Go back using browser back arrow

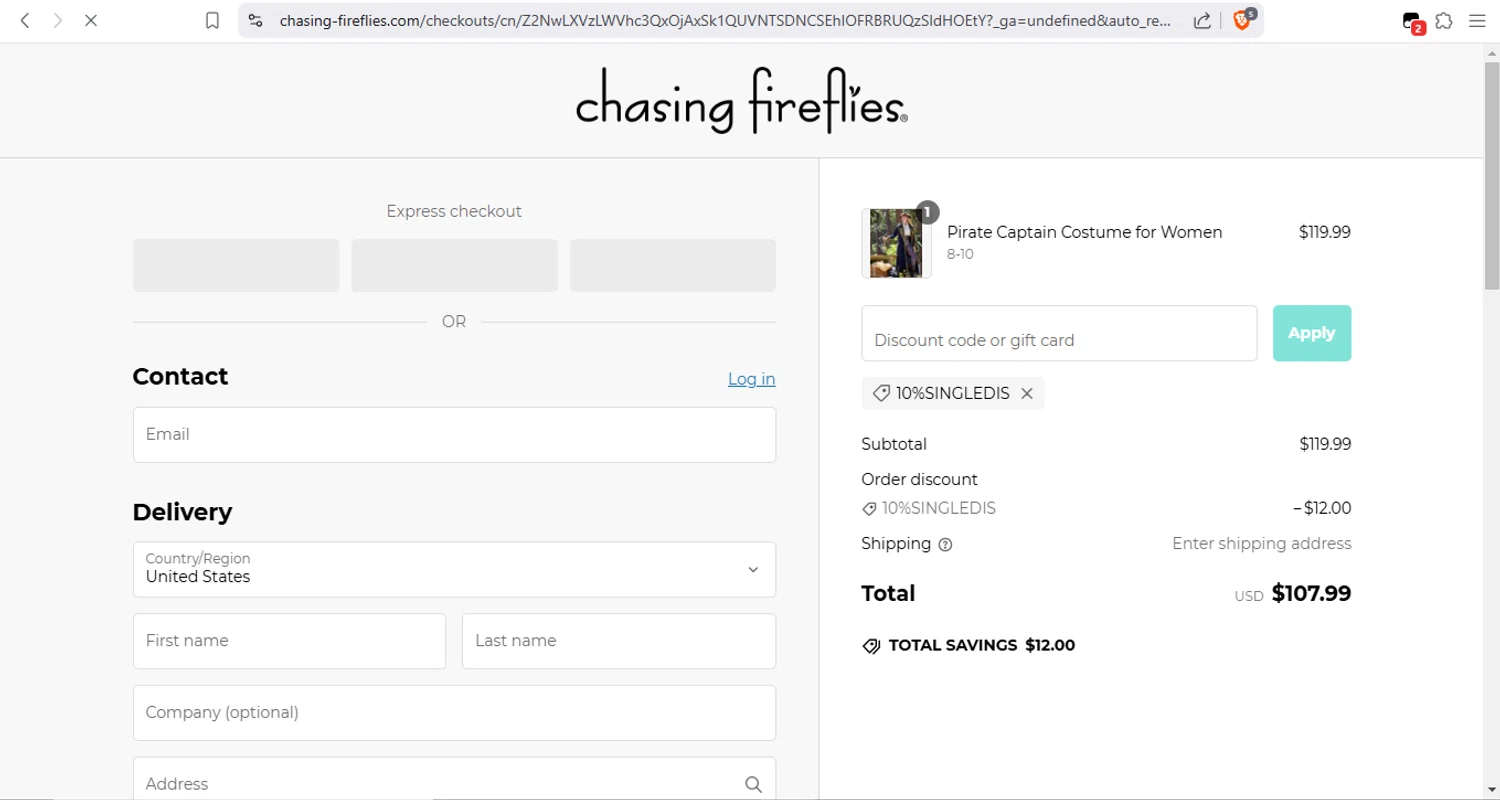pyautogui.click(x=25, y=20)
